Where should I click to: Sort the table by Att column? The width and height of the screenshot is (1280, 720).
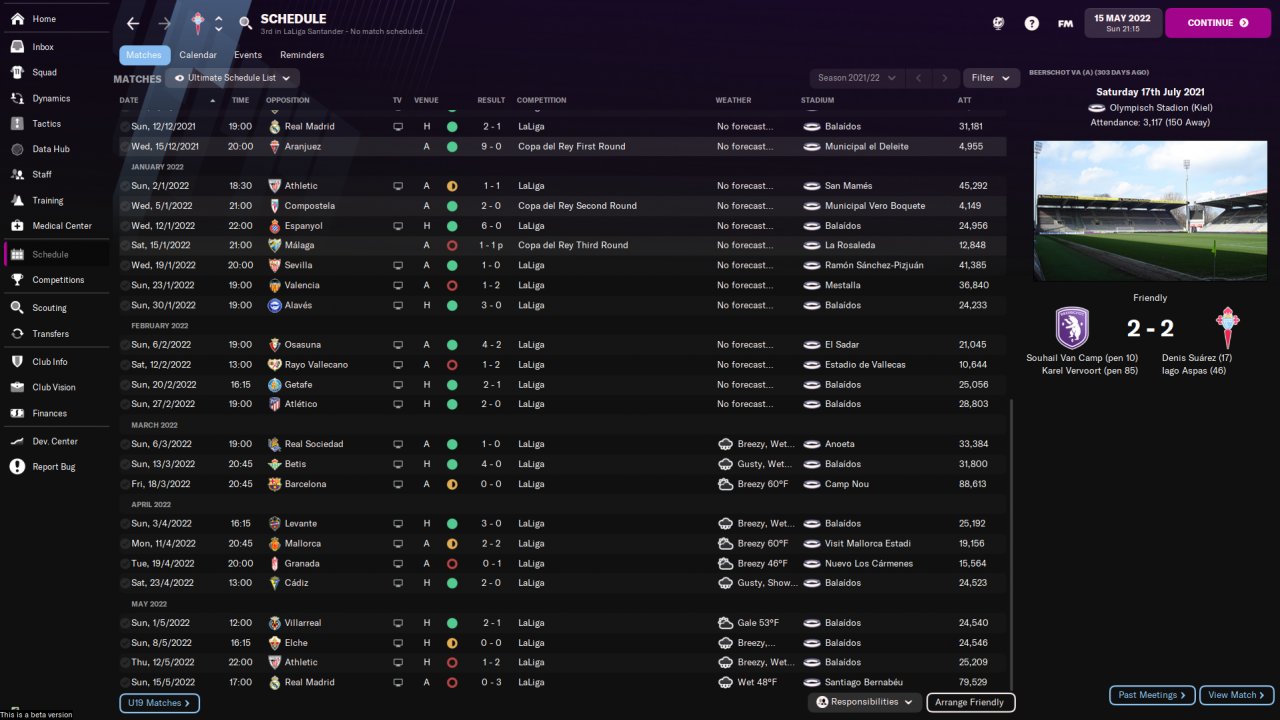tap(964, 101)
